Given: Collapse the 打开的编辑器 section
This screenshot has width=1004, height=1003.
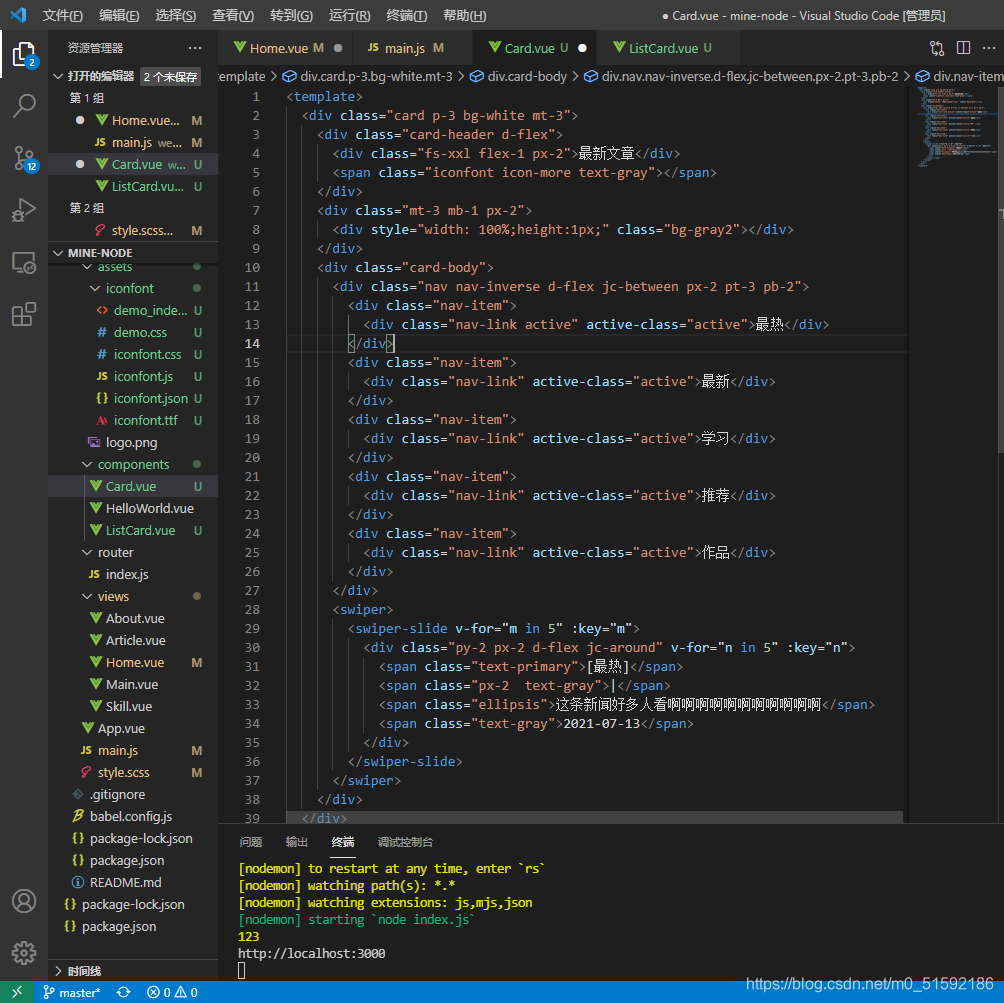Looking at the screenshot, I should pos(101,76).
